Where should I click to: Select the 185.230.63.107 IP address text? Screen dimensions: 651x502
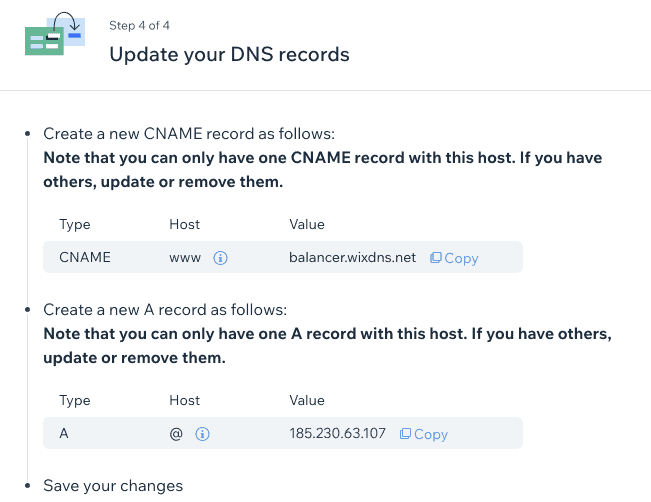[337, 433]
